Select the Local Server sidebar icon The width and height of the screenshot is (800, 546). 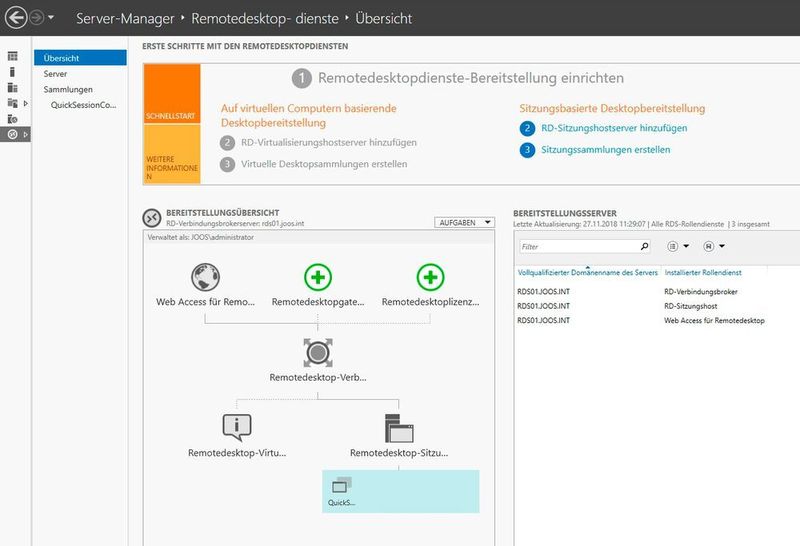(13, 72)
